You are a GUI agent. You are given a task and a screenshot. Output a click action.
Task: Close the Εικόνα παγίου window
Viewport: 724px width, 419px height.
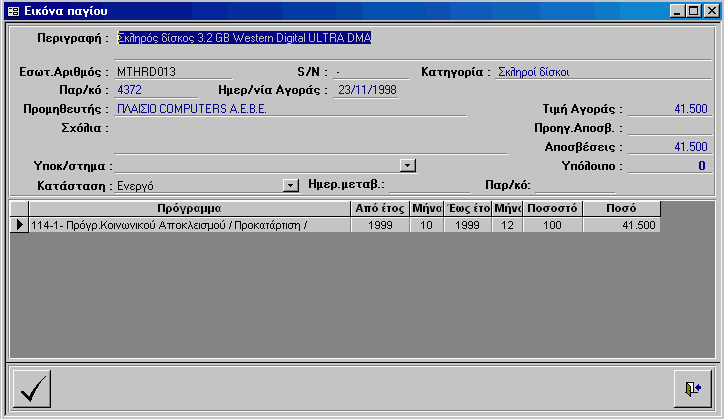click(x=710, y=10)
